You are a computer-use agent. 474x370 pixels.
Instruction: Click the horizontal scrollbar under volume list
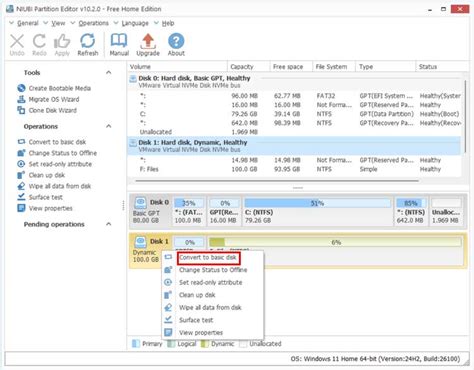click(277, 181)
